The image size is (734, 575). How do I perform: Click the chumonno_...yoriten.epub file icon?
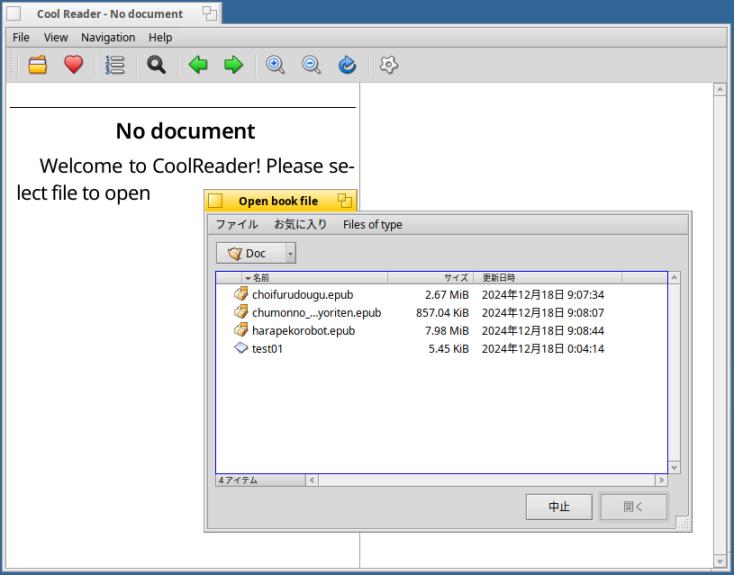coord(241,312)
